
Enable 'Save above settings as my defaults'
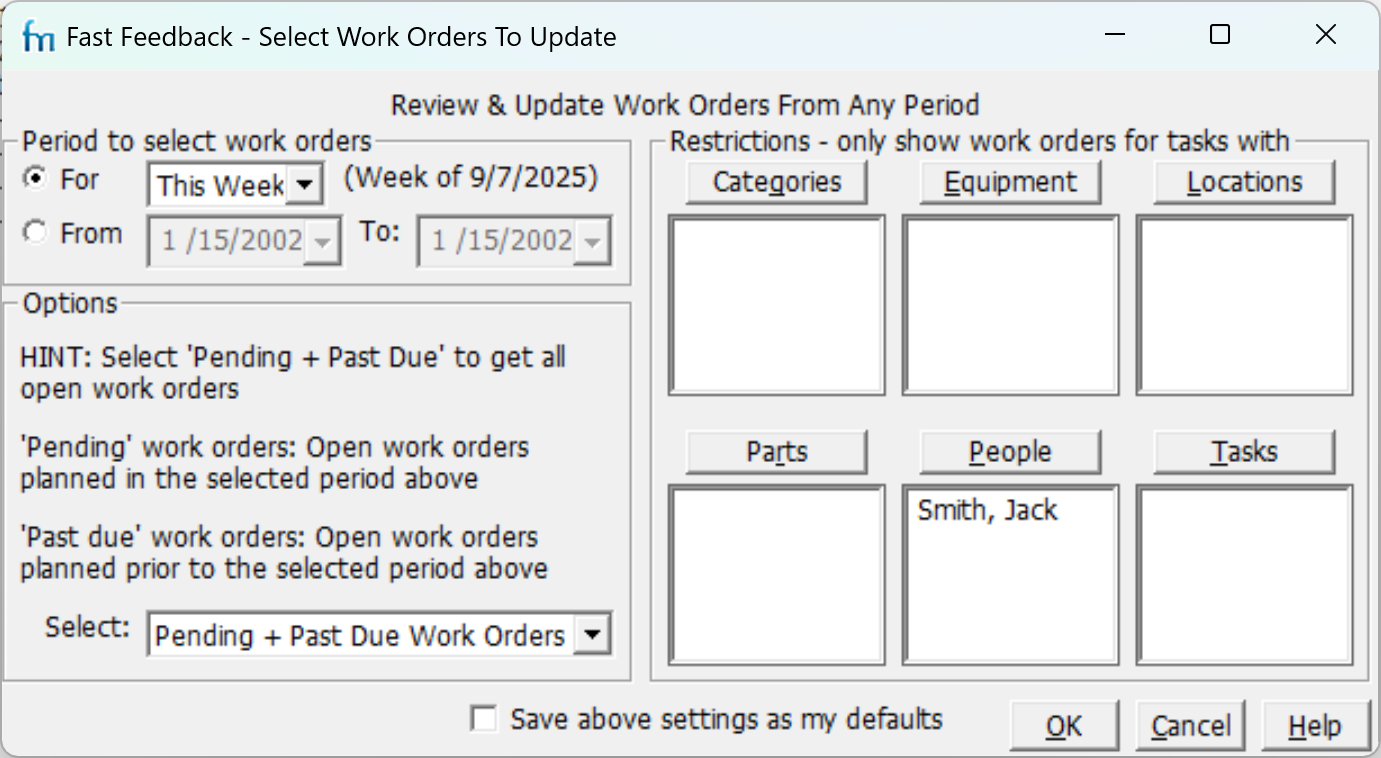pos(484,719)
